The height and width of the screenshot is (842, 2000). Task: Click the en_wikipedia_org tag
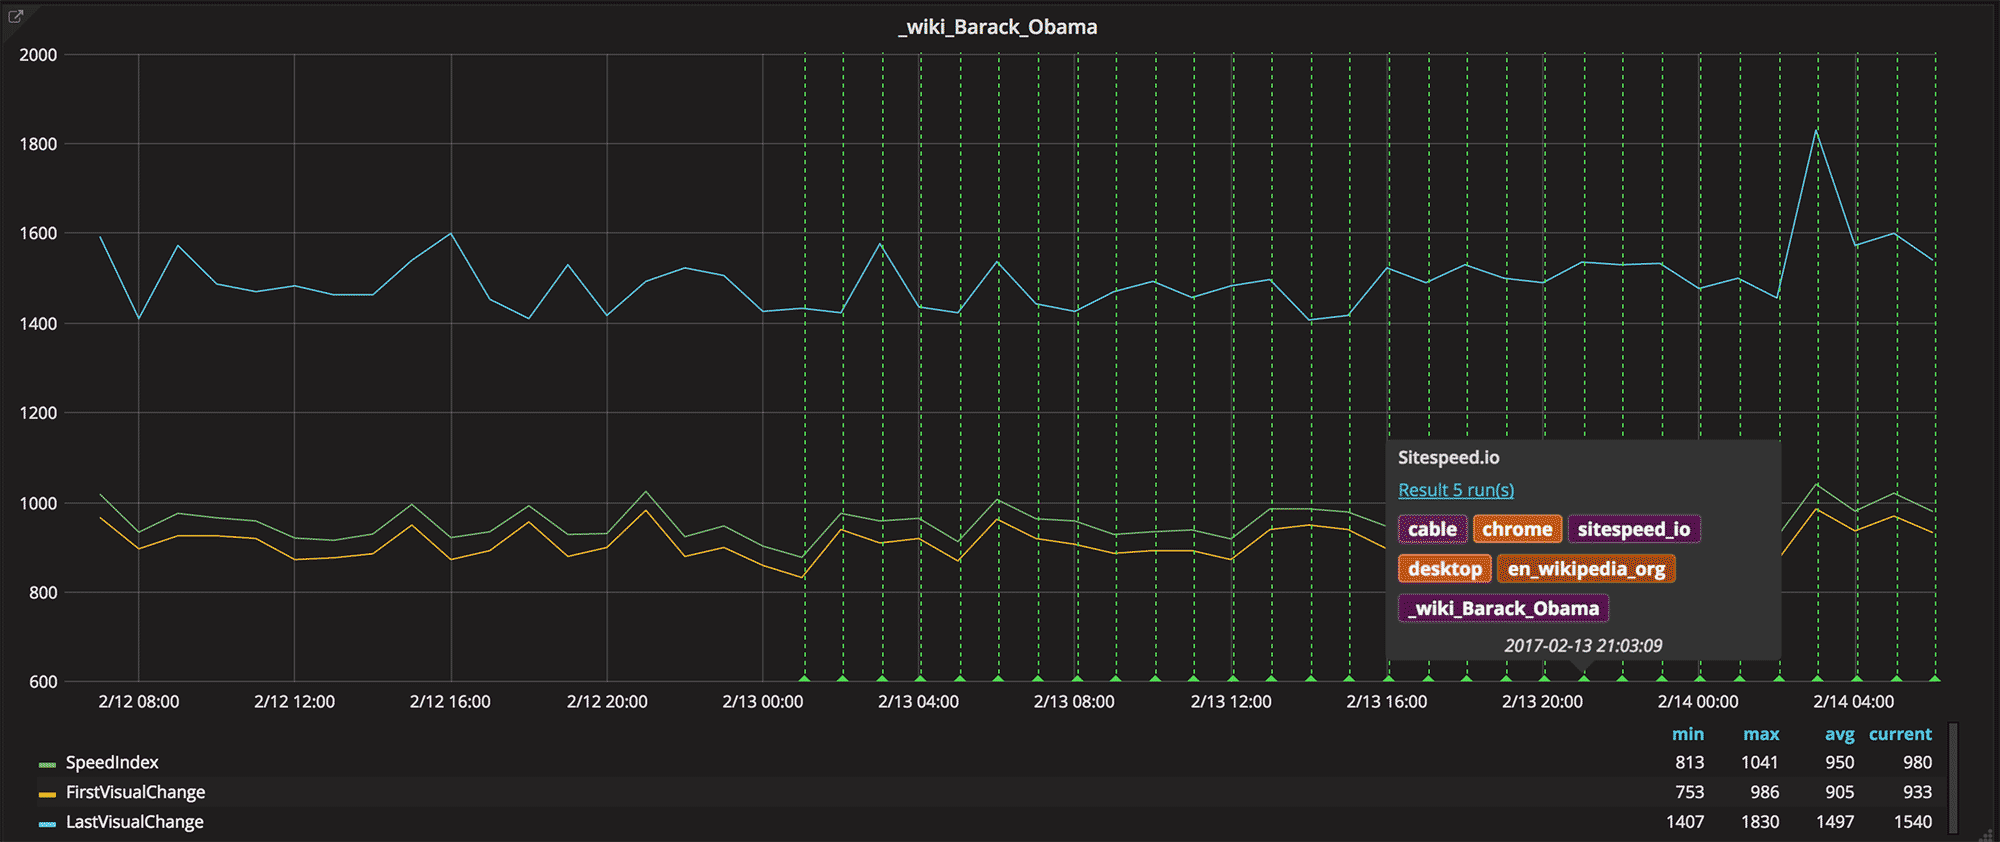point(1586,569)
